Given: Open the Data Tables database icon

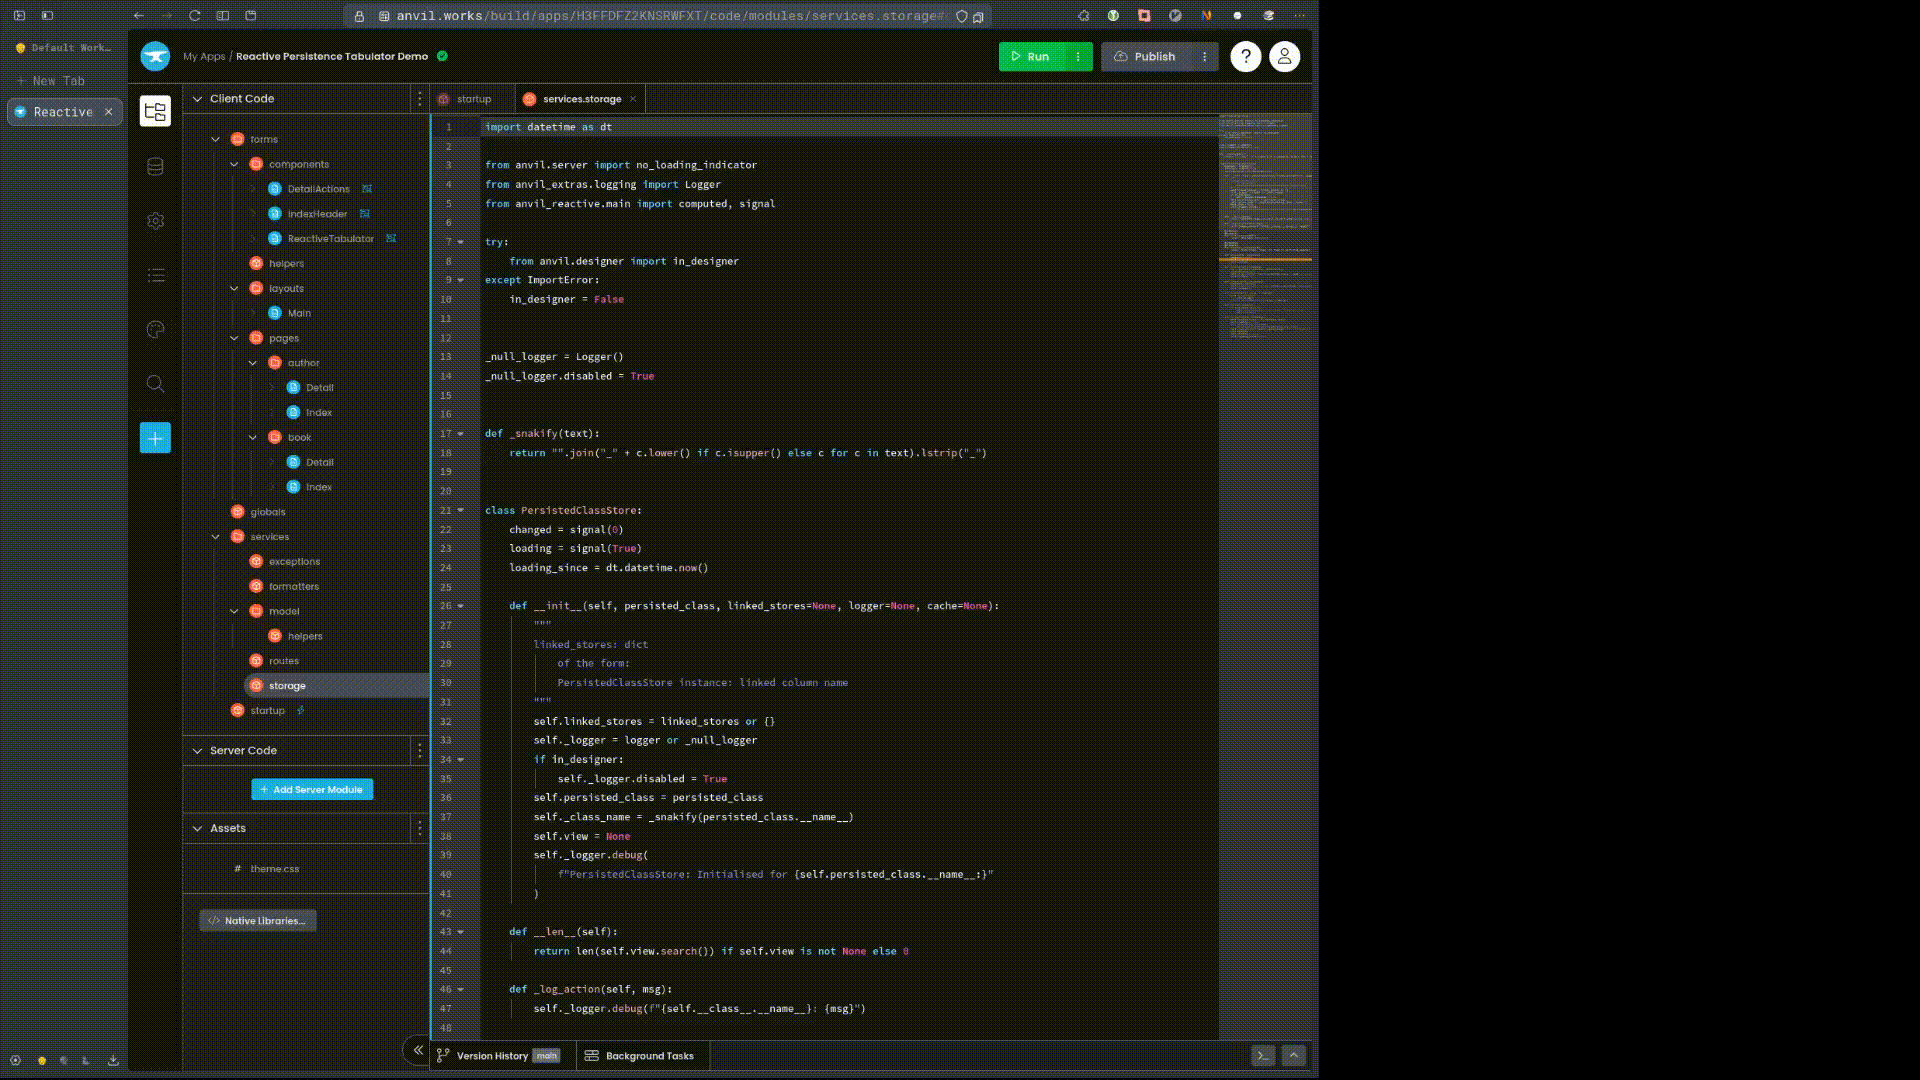Looking at the screenshot, I should [155, 167].
